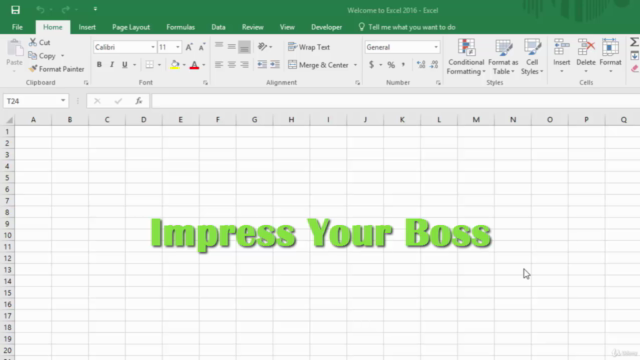Expand the Underline style dropdown arrow

point(134,64)
